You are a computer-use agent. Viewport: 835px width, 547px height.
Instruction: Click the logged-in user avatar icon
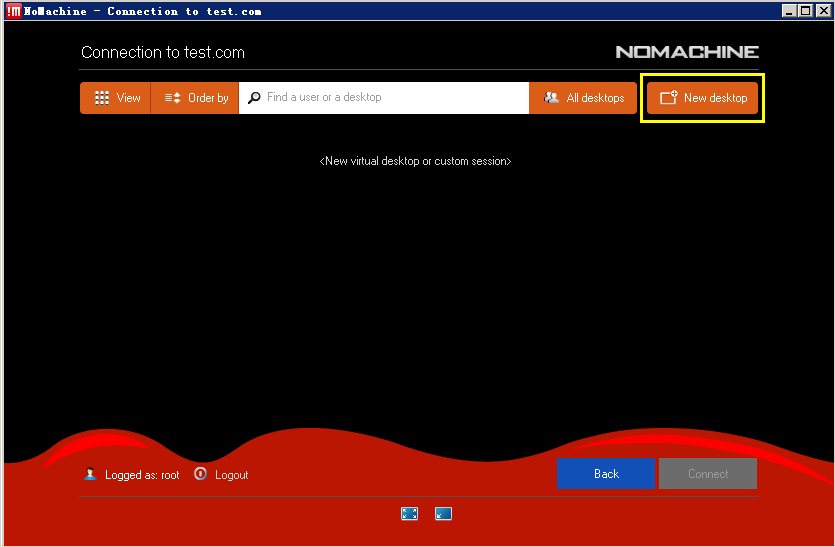tap(90, 473)
